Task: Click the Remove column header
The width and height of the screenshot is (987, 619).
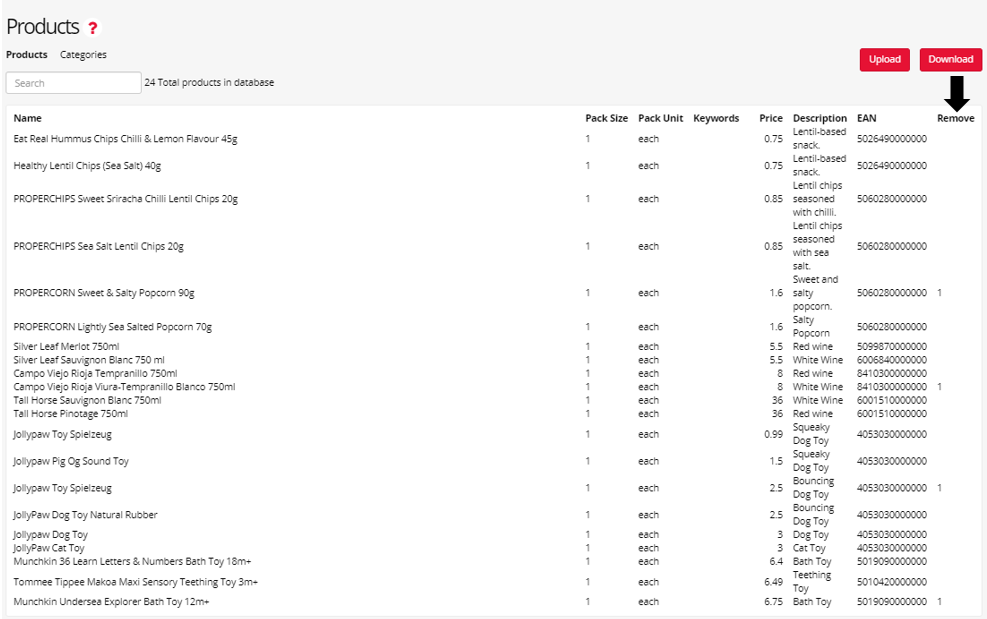Action: (956, 118)
